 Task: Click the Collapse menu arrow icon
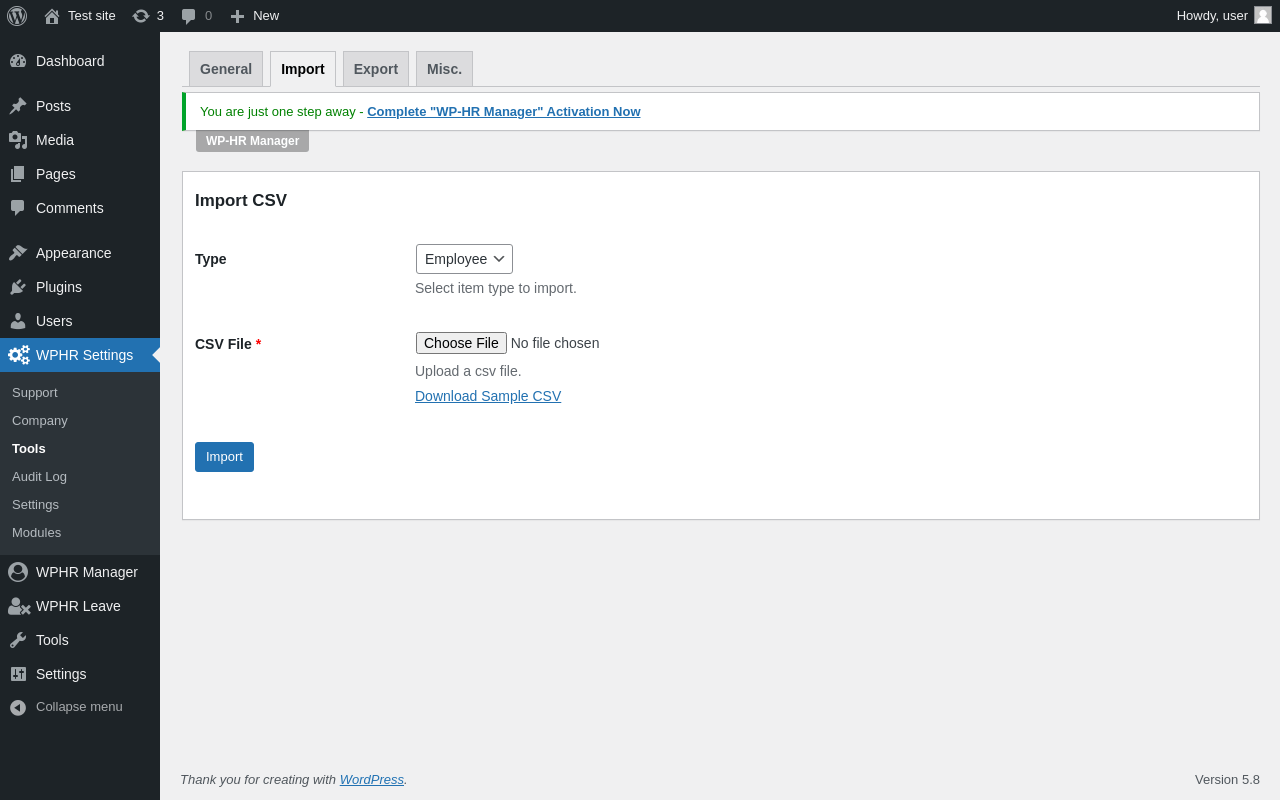tap(18, 707)
